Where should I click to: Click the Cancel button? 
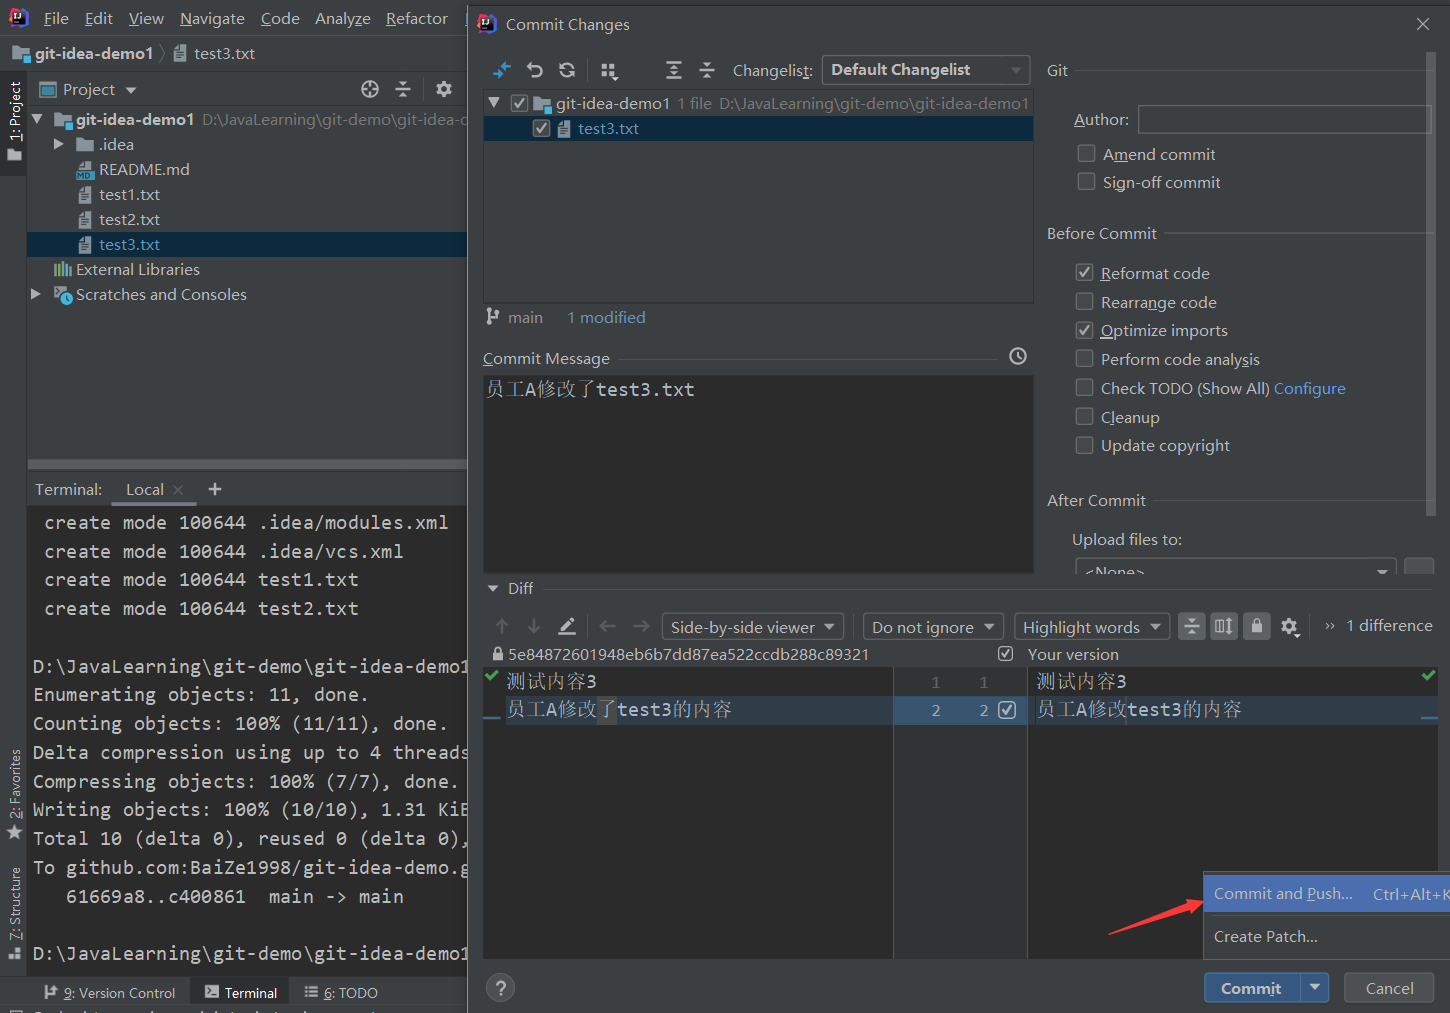(1389, 988)
